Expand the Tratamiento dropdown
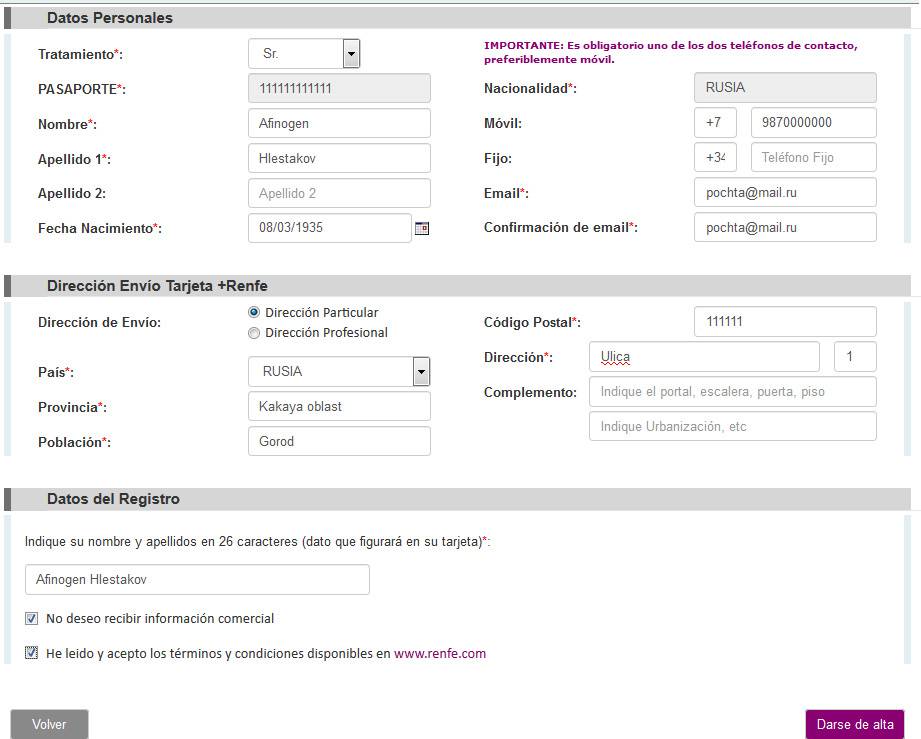 pyautogui.click(x=350, y=54)
